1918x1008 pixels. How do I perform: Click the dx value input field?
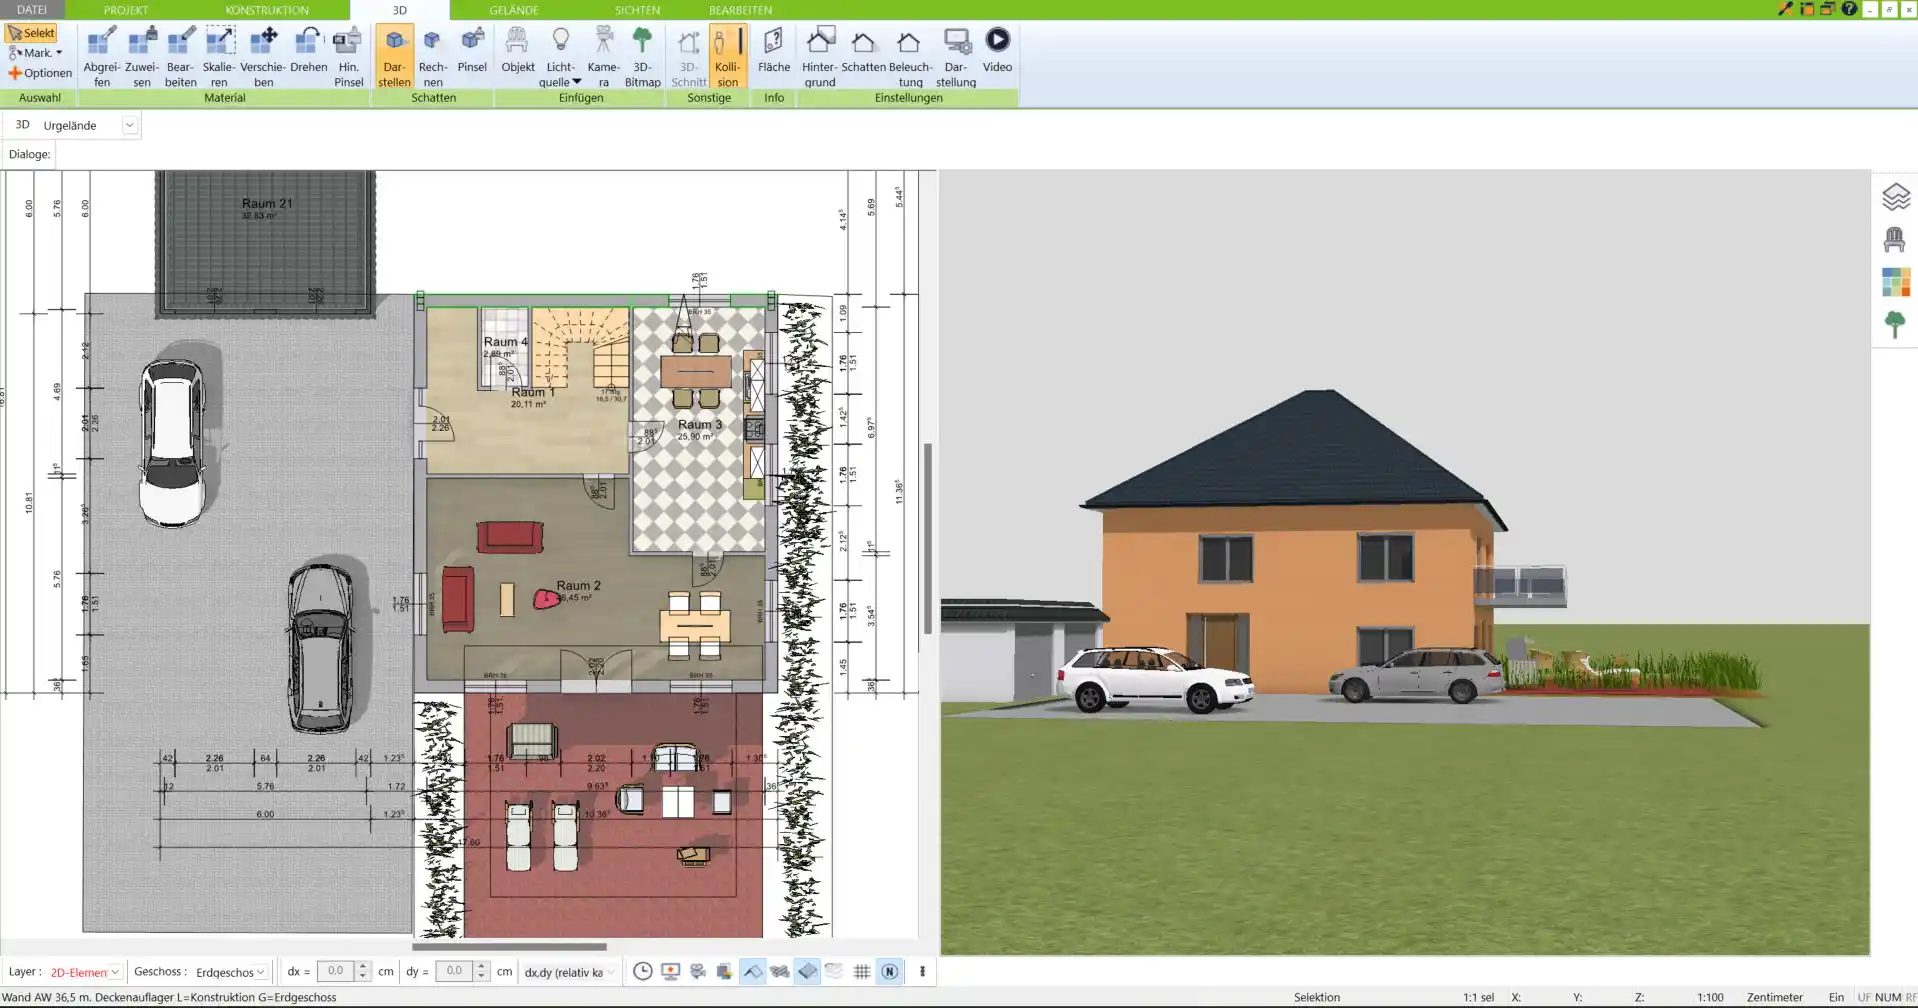(x=335, y=971)
